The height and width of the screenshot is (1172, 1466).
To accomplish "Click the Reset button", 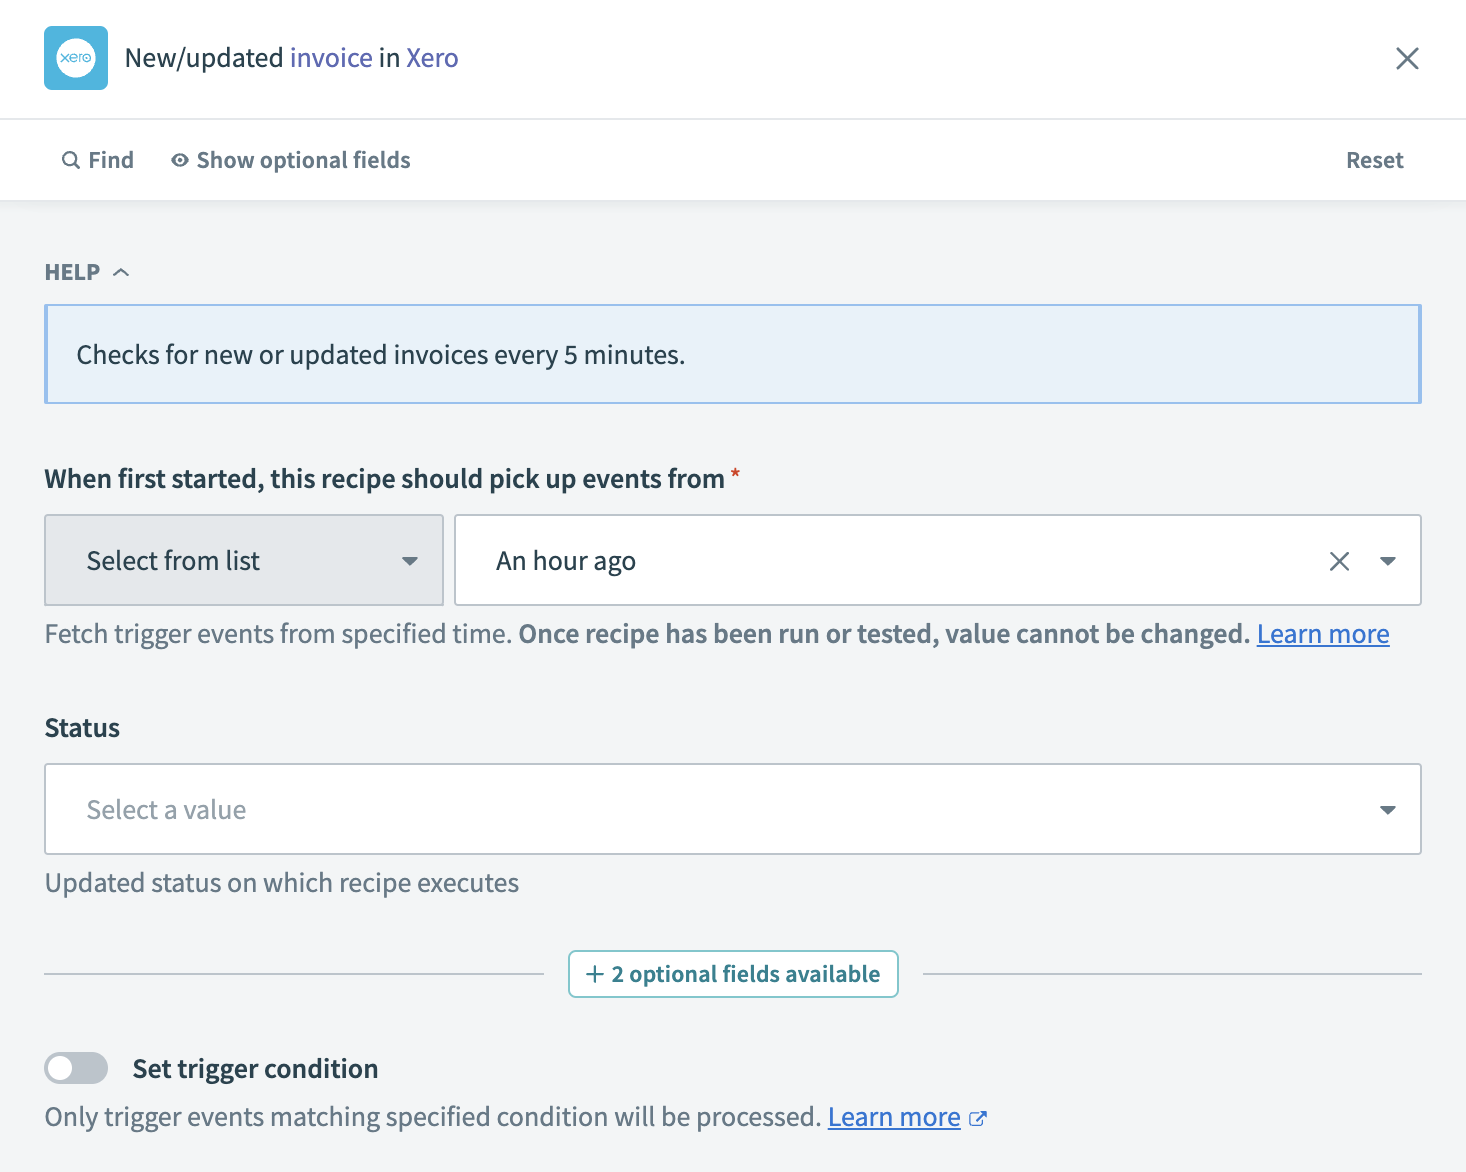I will point(1374,160).
